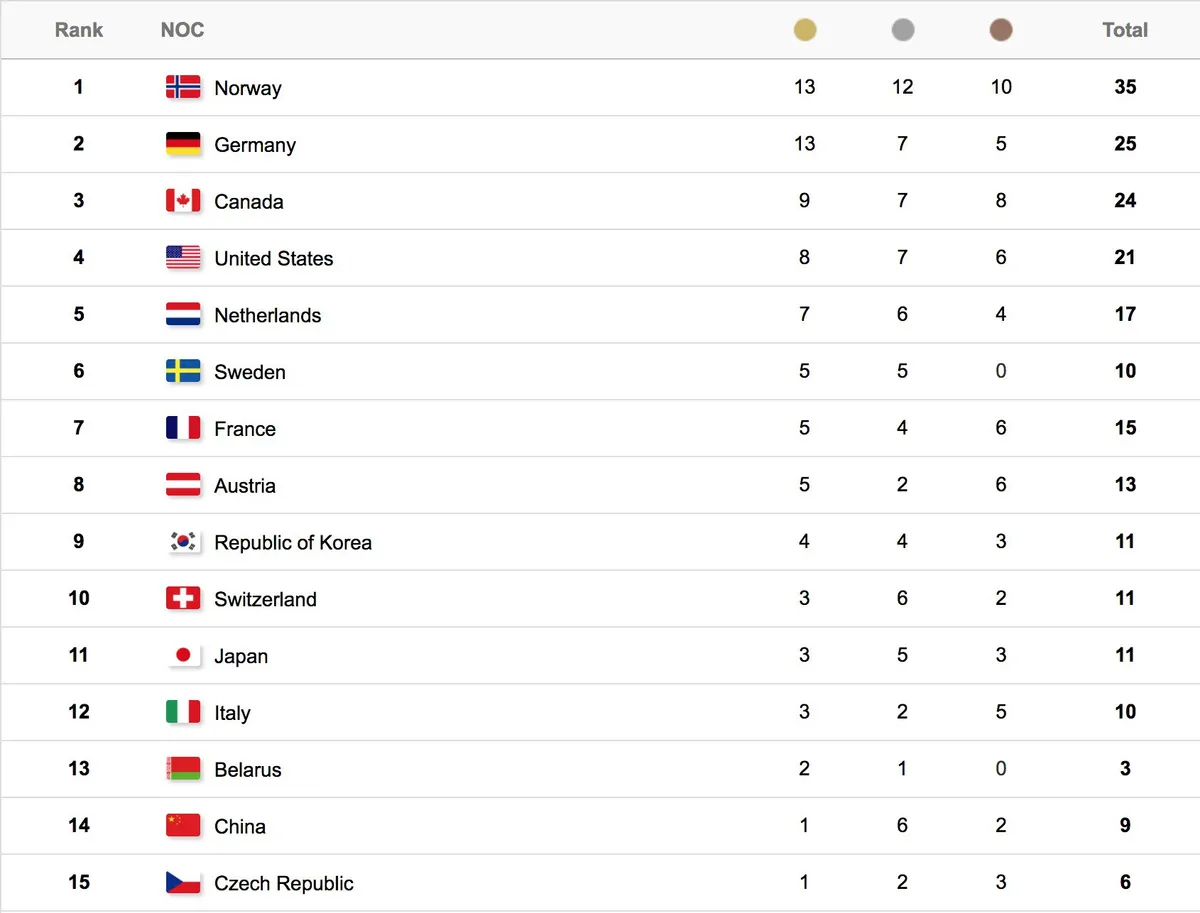Open the France country name link

click(x=245, y=429)
